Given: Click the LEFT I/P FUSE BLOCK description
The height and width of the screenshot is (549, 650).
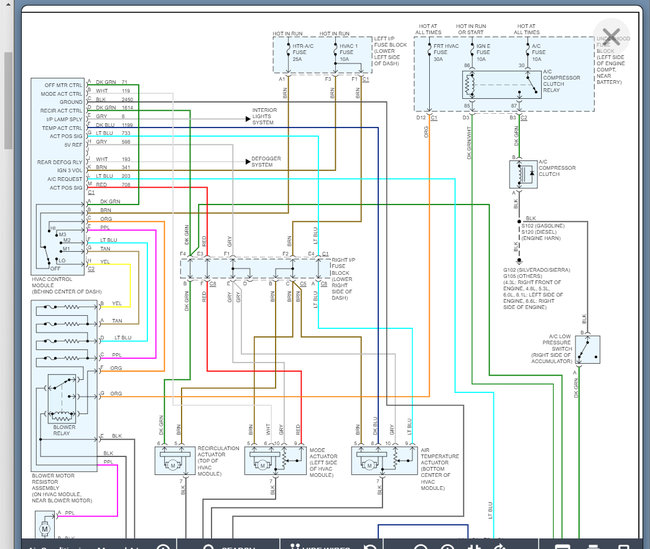Looking at the screenshot, I should tap(390, 51).
